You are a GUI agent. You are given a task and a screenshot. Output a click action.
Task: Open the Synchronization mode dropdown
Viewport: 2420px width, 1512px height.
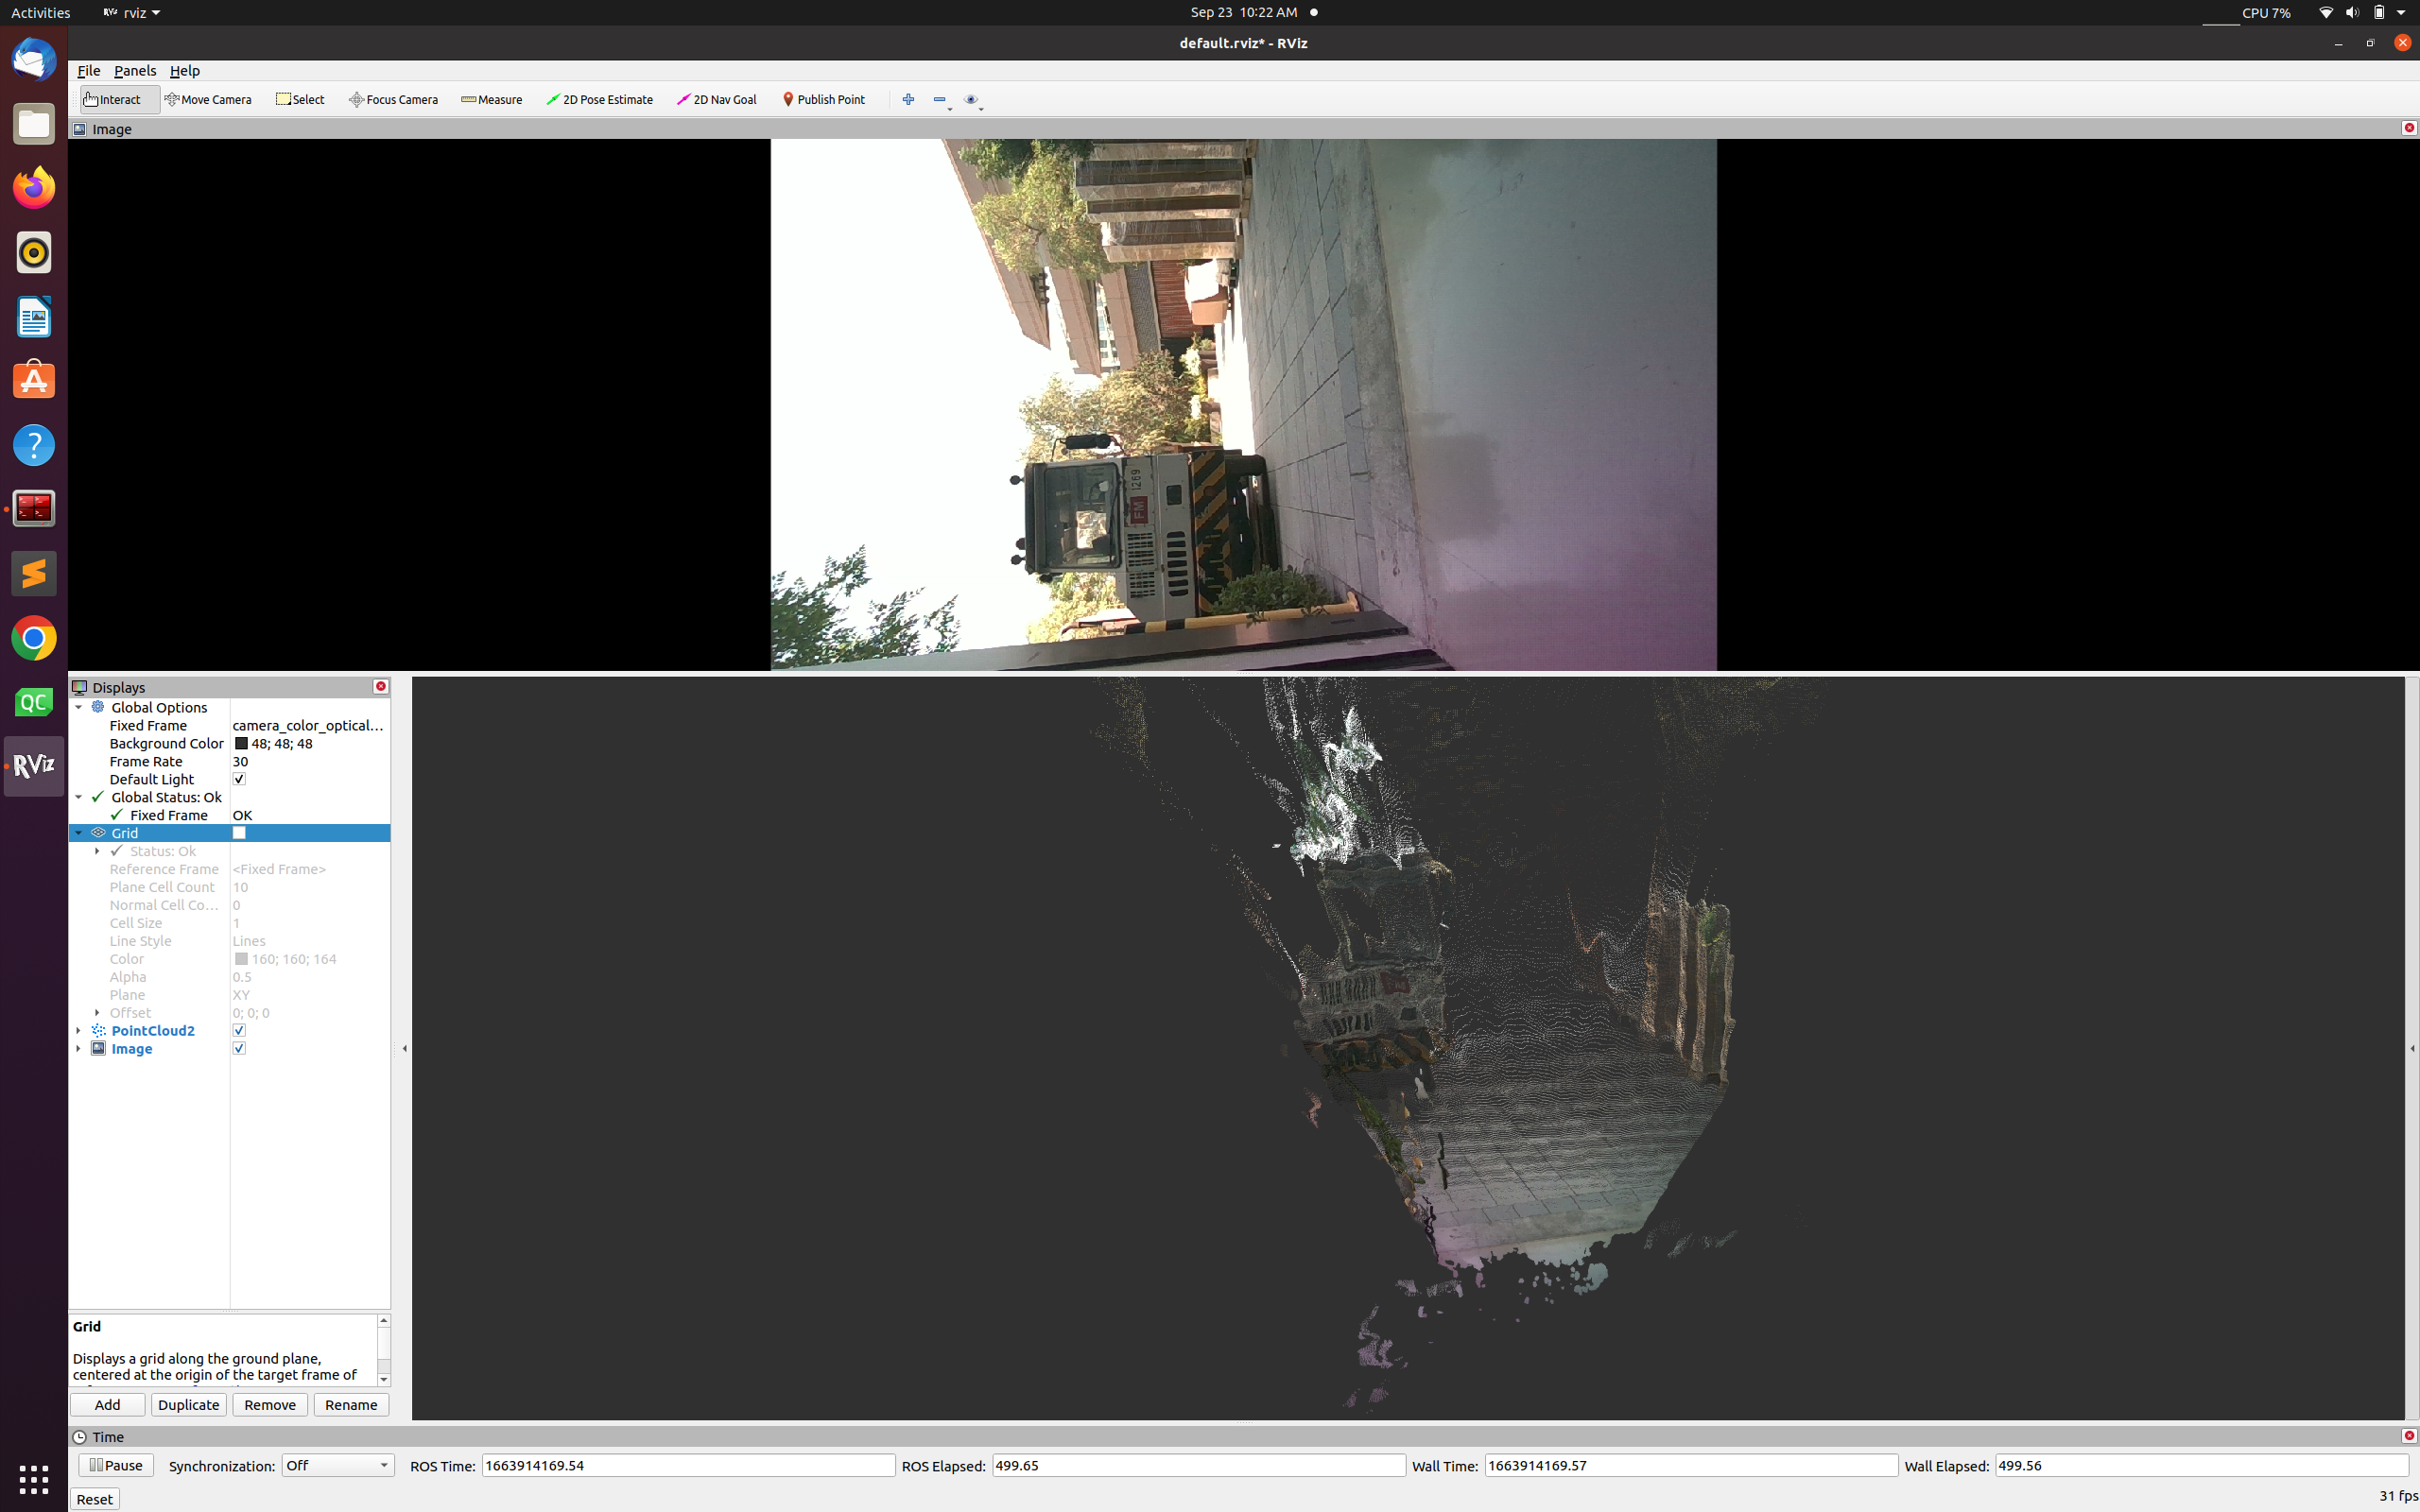[x=337, y=1465]
